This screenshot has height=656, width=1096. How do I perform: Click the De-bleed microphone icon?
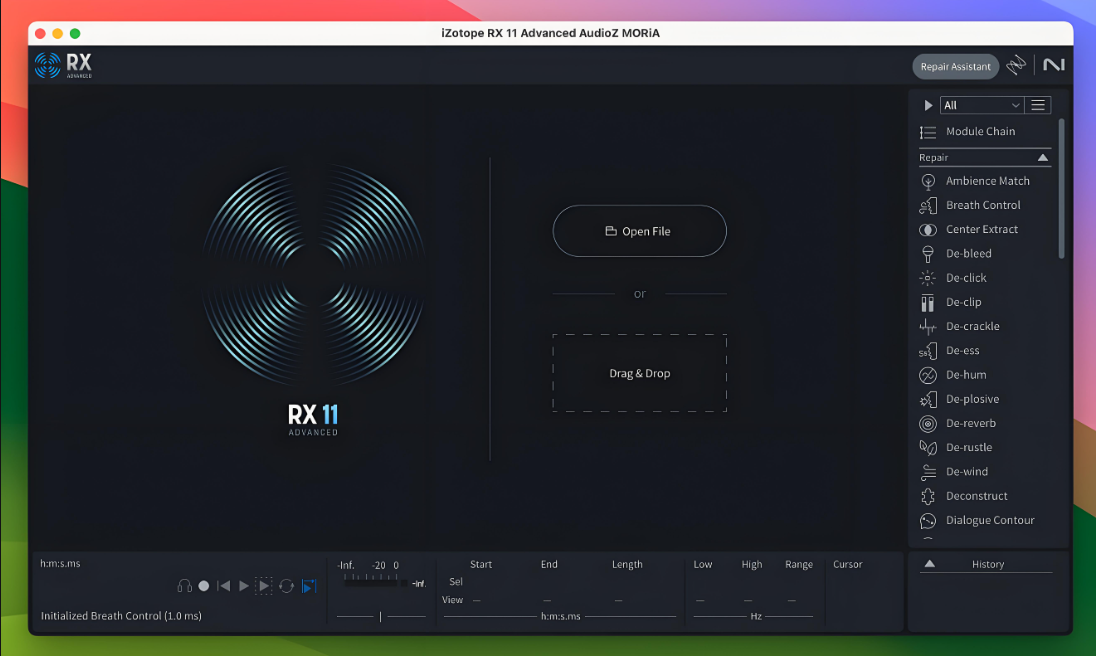(x=928, y=254)
